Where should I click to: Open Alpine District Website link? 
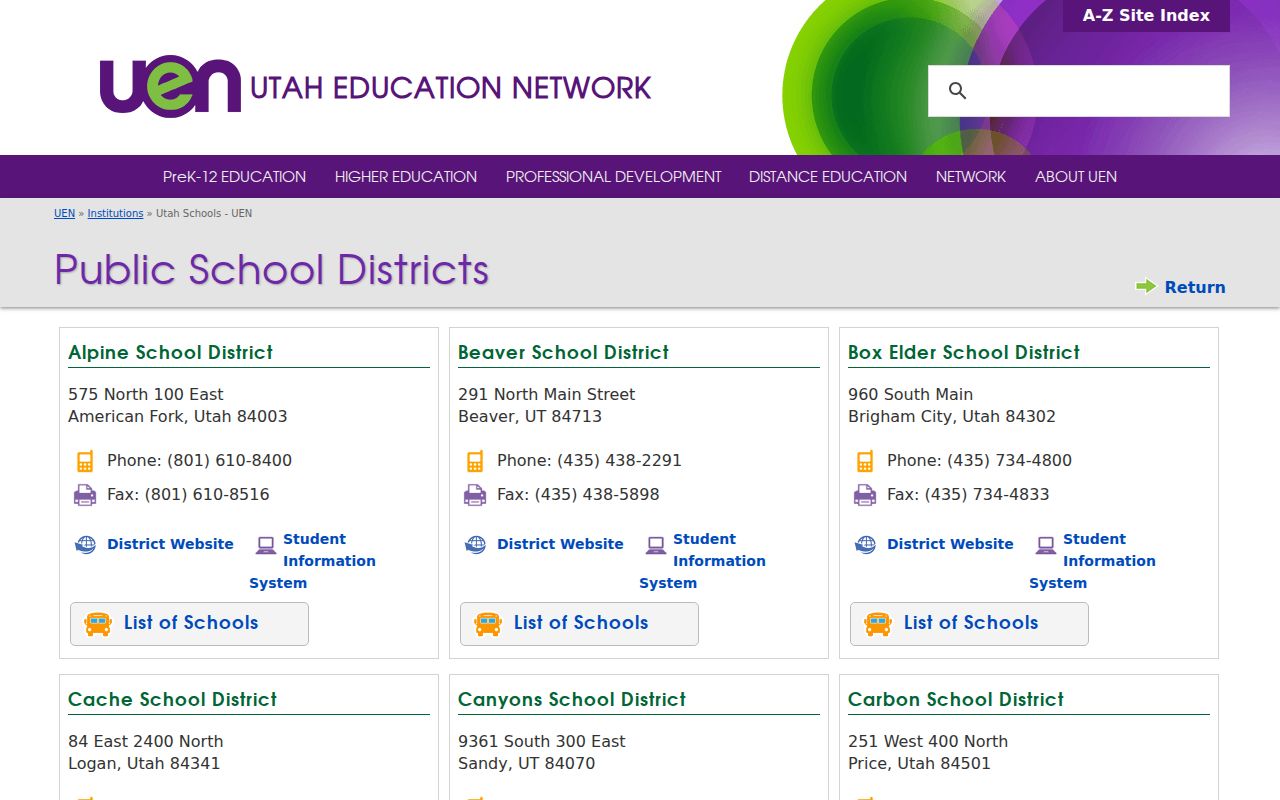coord(170,544)
